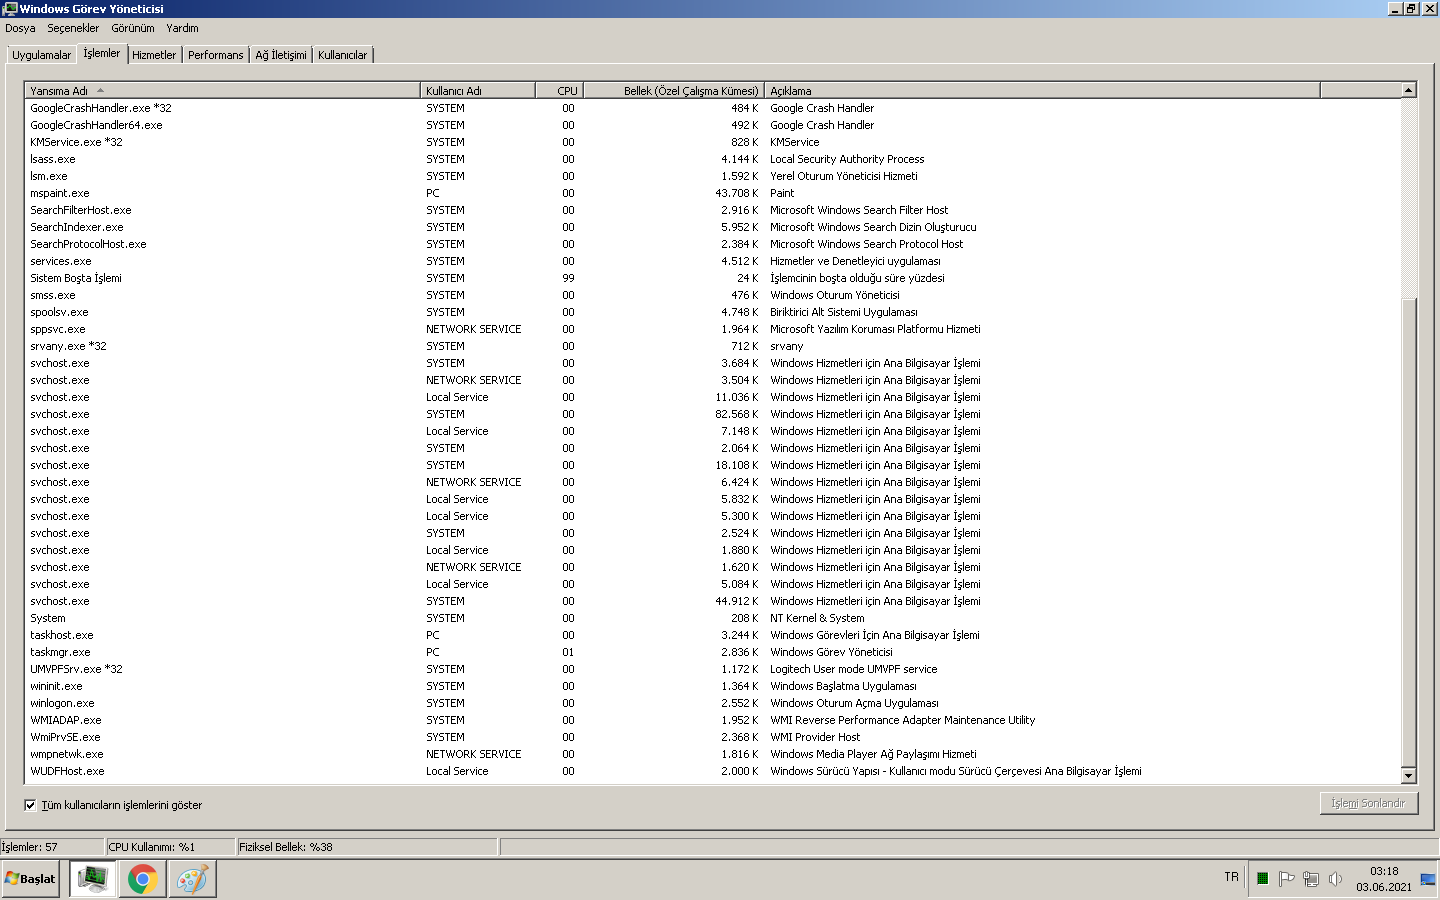Select the services.exe process
1440x900 pixels.
click(x=712, y=261)
